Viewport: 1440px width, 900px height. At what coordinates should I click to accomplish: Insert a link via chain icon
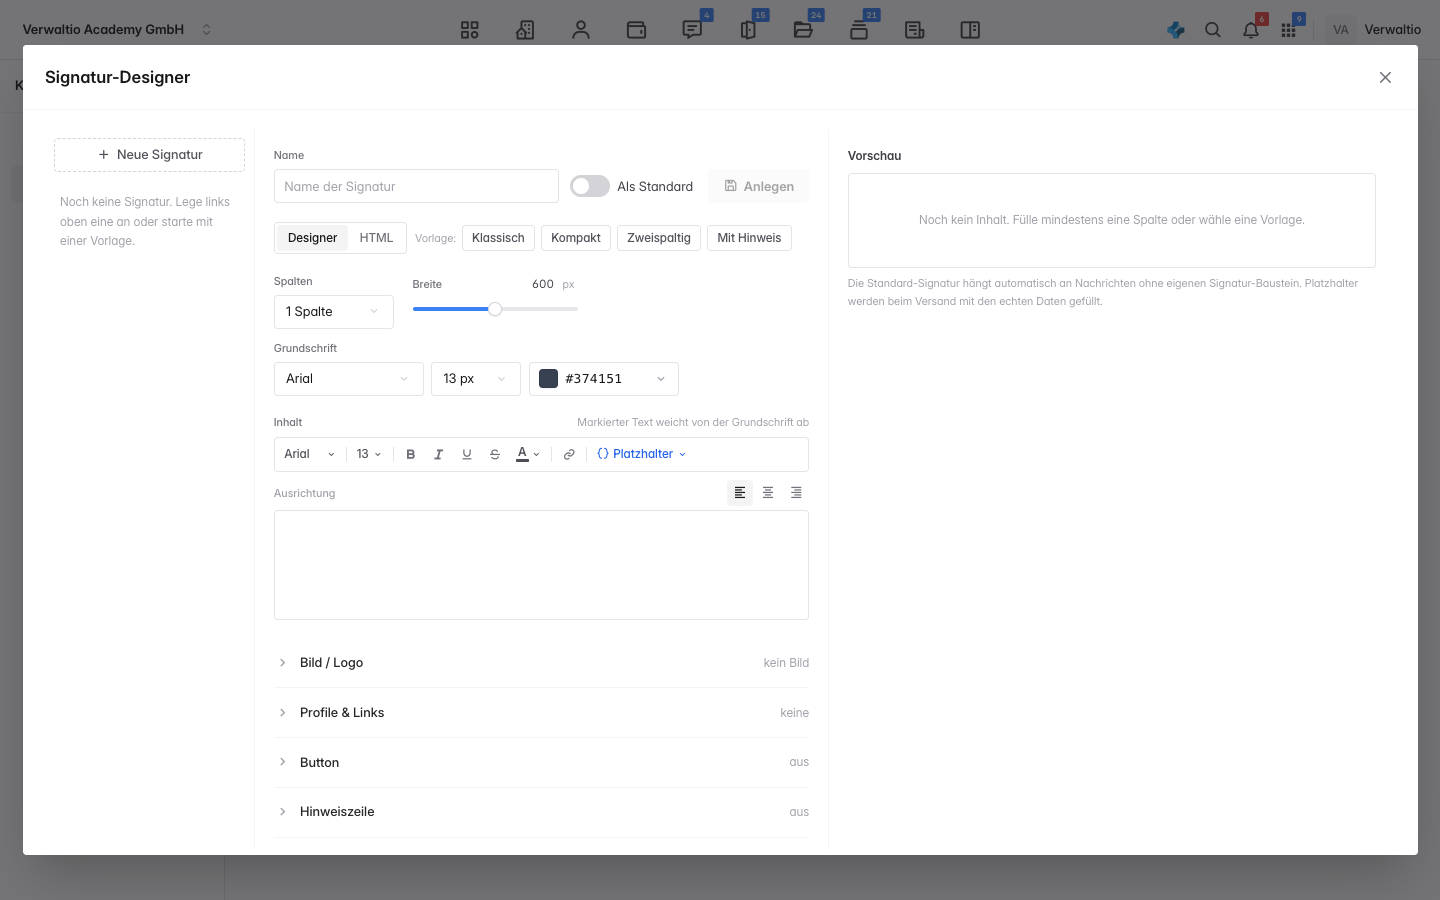click(x=569, y=454)
